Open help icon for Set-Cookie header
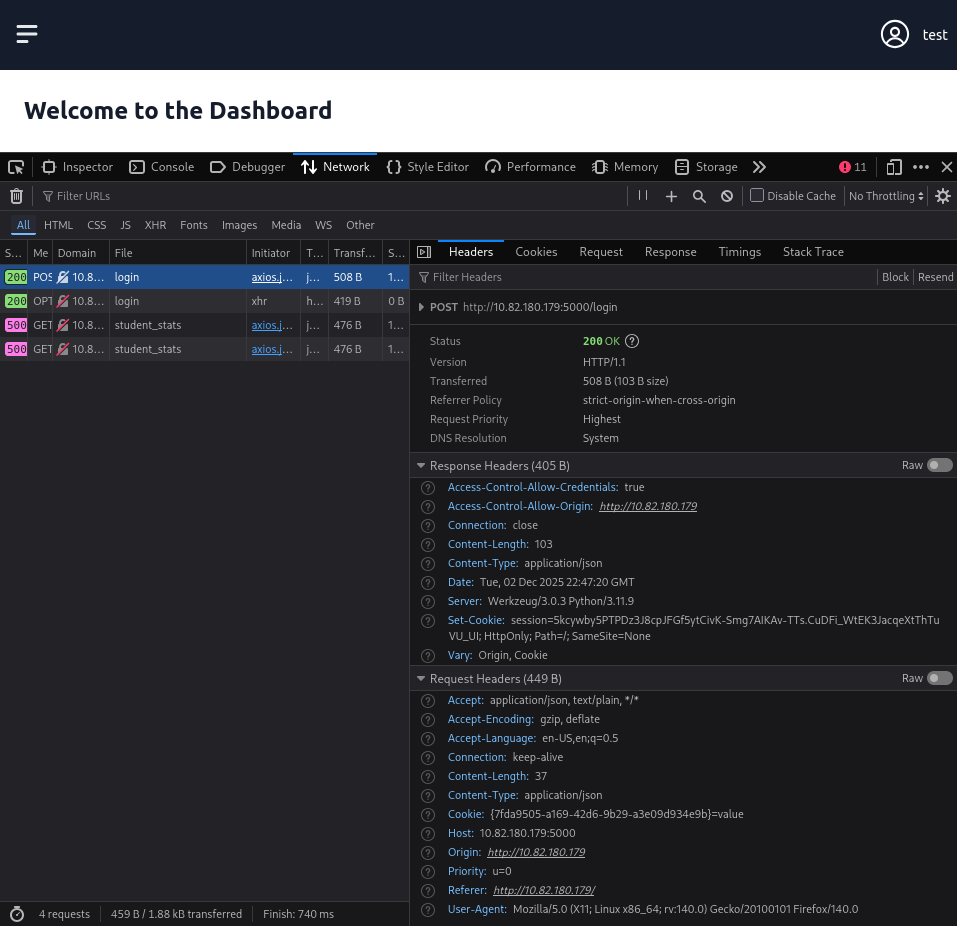 click(428, 621)
